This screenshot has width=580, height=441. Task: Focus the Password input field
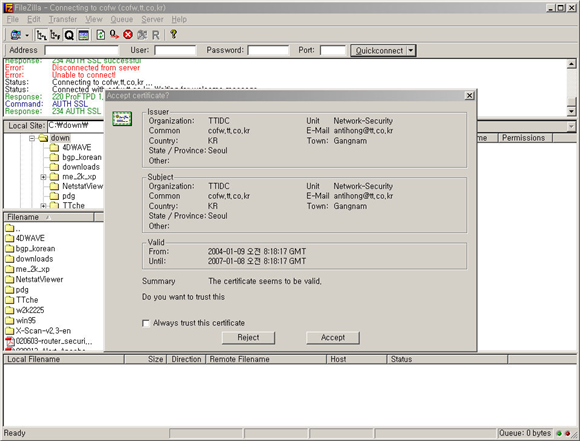click(x=268, y=50)
